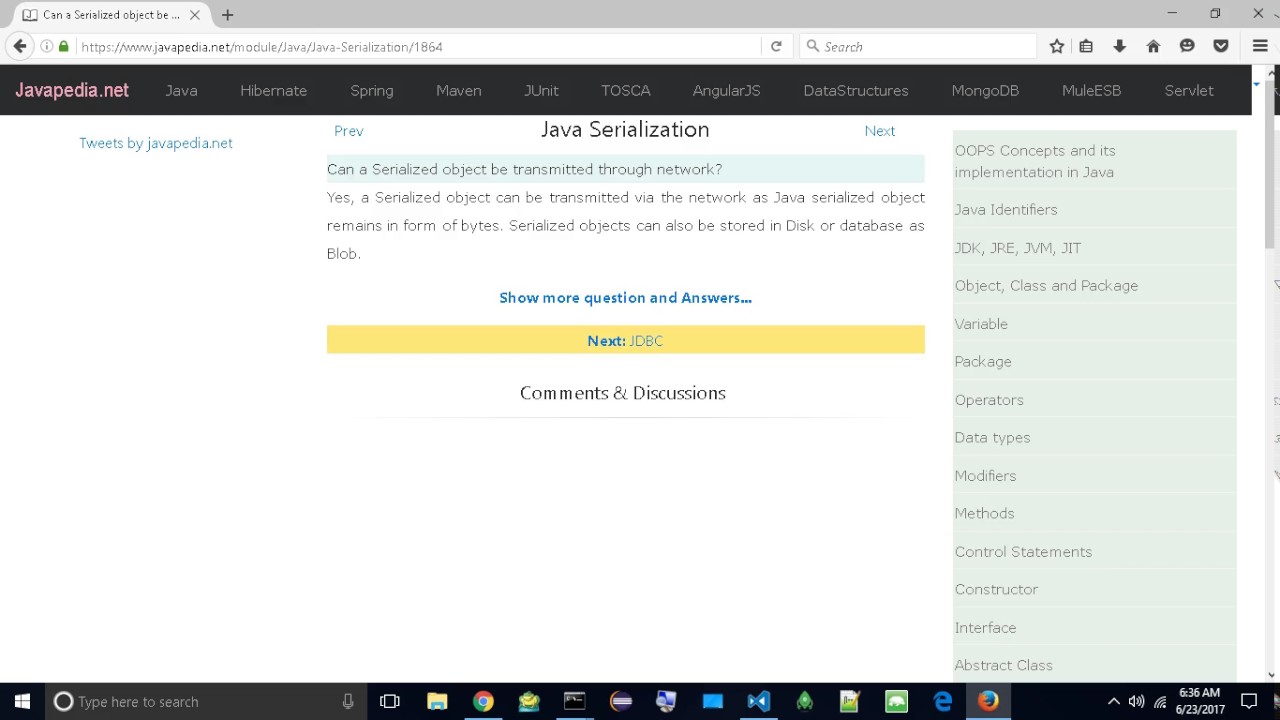The width and height of the screenshot is (1280, 720).
Task: Open the 'Operators' sidebar topic
Action: tap(989, 400)
